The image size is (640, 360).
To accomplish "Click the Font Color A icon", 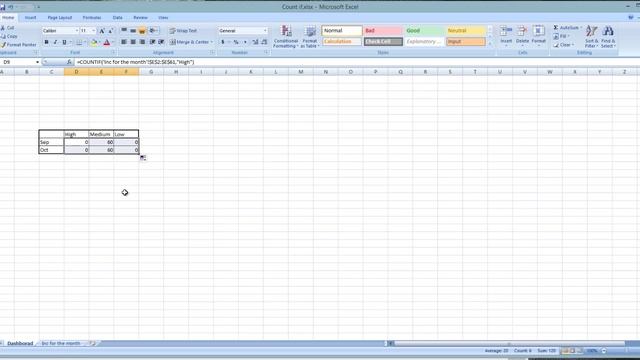I will (x=107, y=42).
